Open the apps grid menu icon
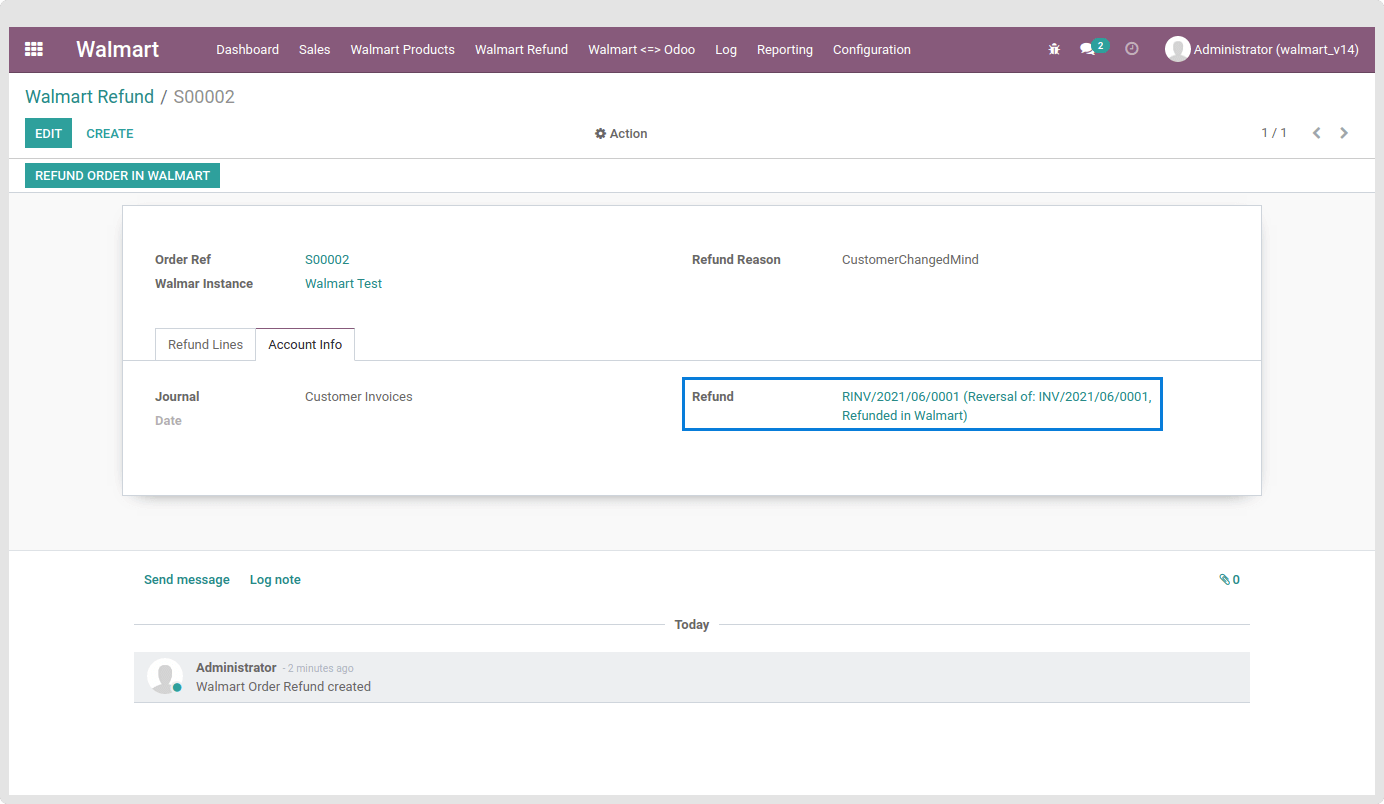This screenshot has height=804, width=1384. click(34, 49)
